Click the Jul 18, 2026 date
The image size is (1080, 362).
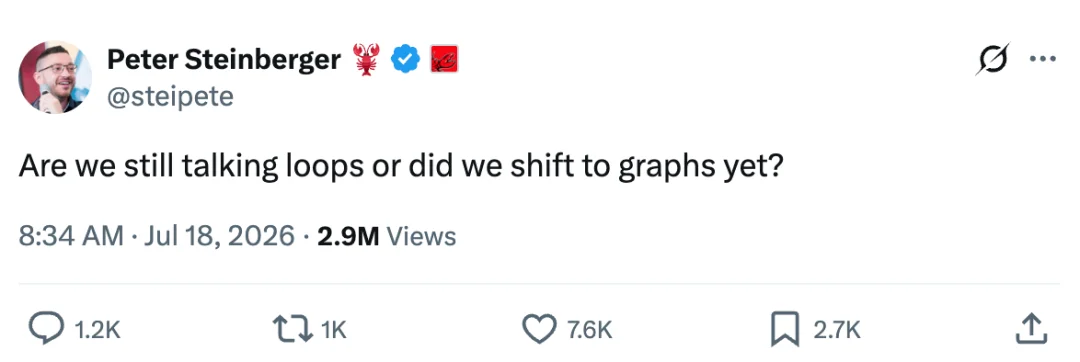click(x=217, y=237)
